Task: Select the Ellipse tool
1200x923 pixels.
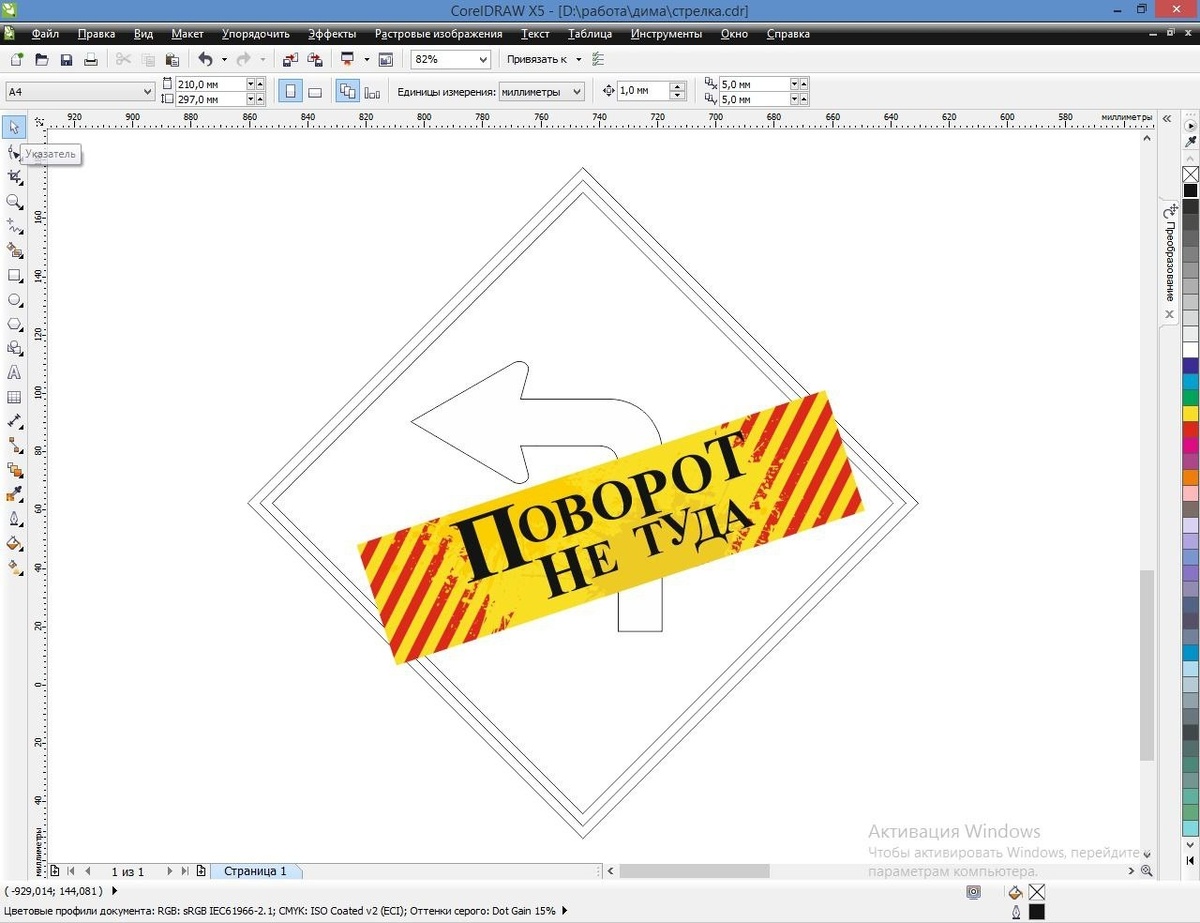Action: pyautogui.click(x=14, y=299)
